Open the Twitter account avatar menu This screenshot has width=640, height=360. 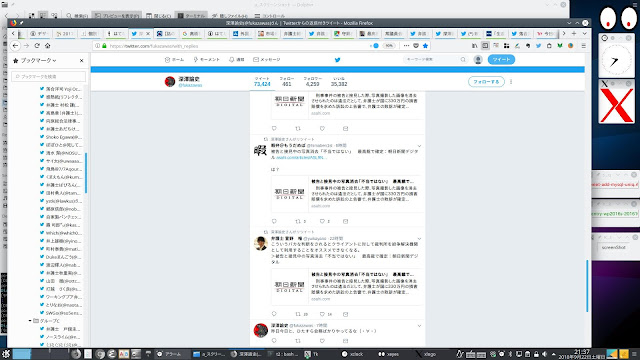[x=478, y=60]
